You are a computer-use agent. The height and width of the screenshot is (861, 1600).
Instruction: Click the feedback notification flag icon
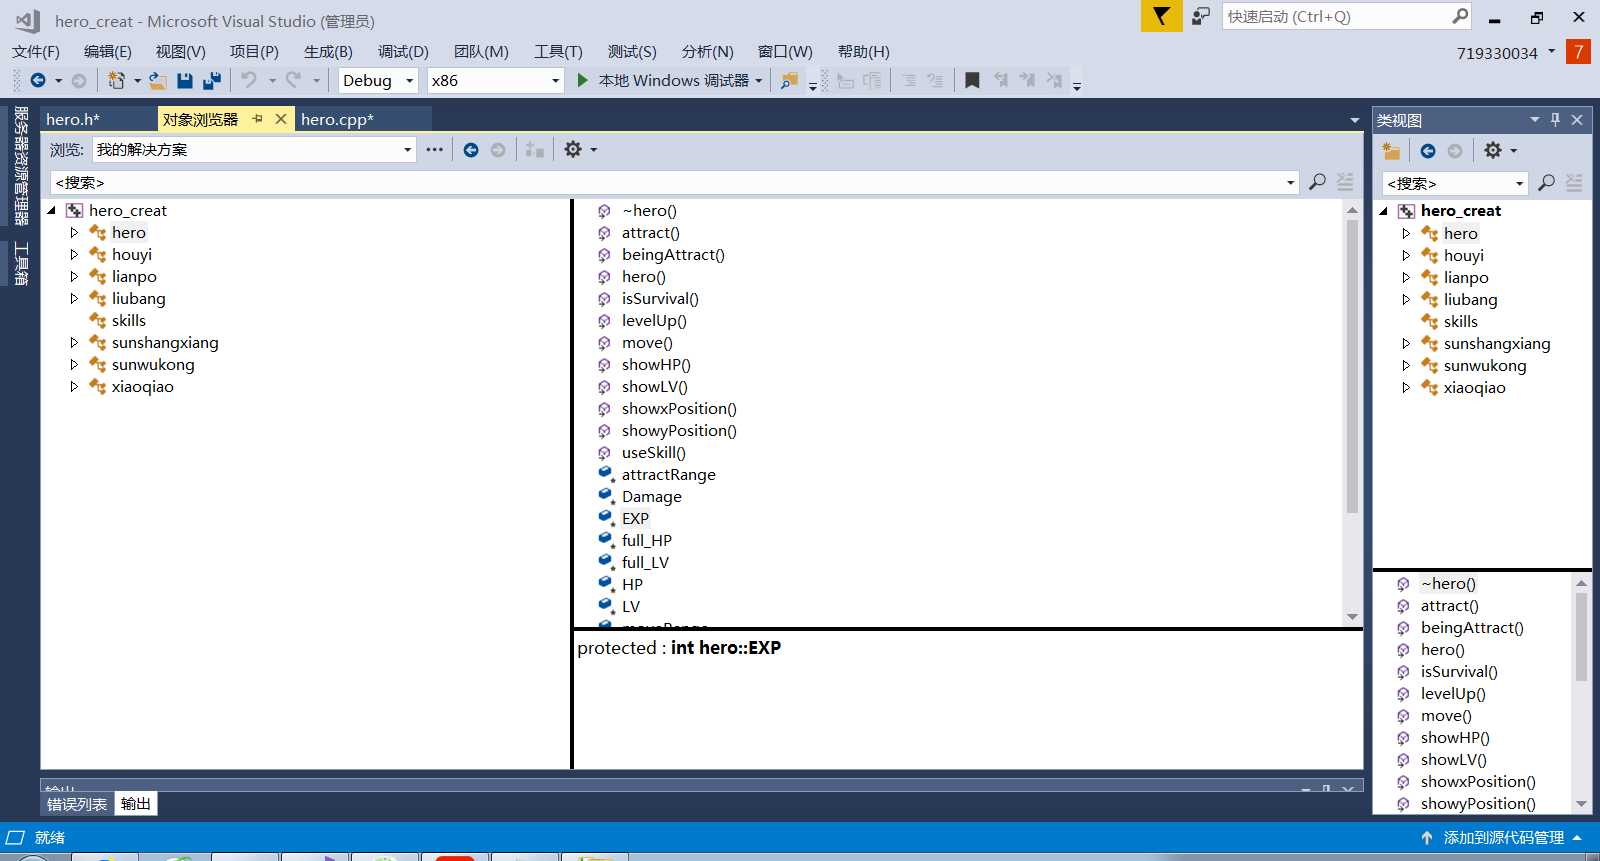[1161, 16]
